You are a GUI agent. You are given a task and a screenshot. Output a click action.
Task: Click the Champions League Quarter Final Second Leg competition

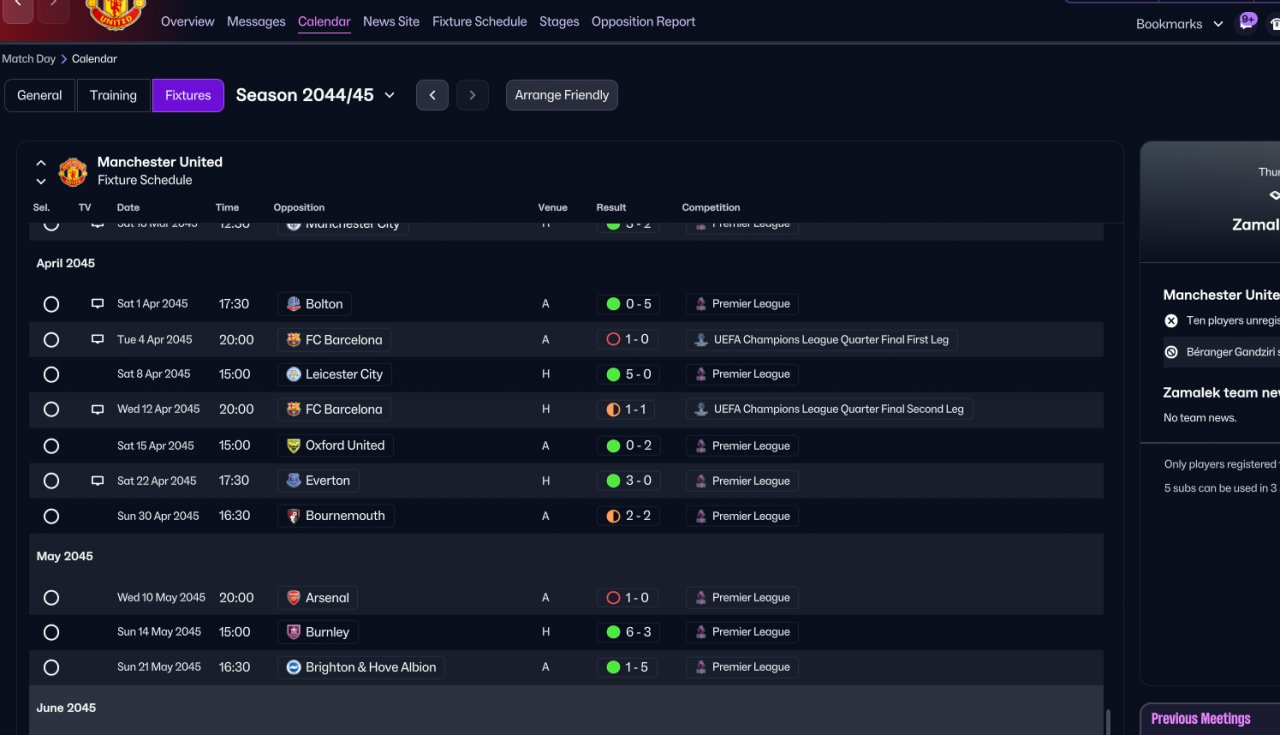829,409
